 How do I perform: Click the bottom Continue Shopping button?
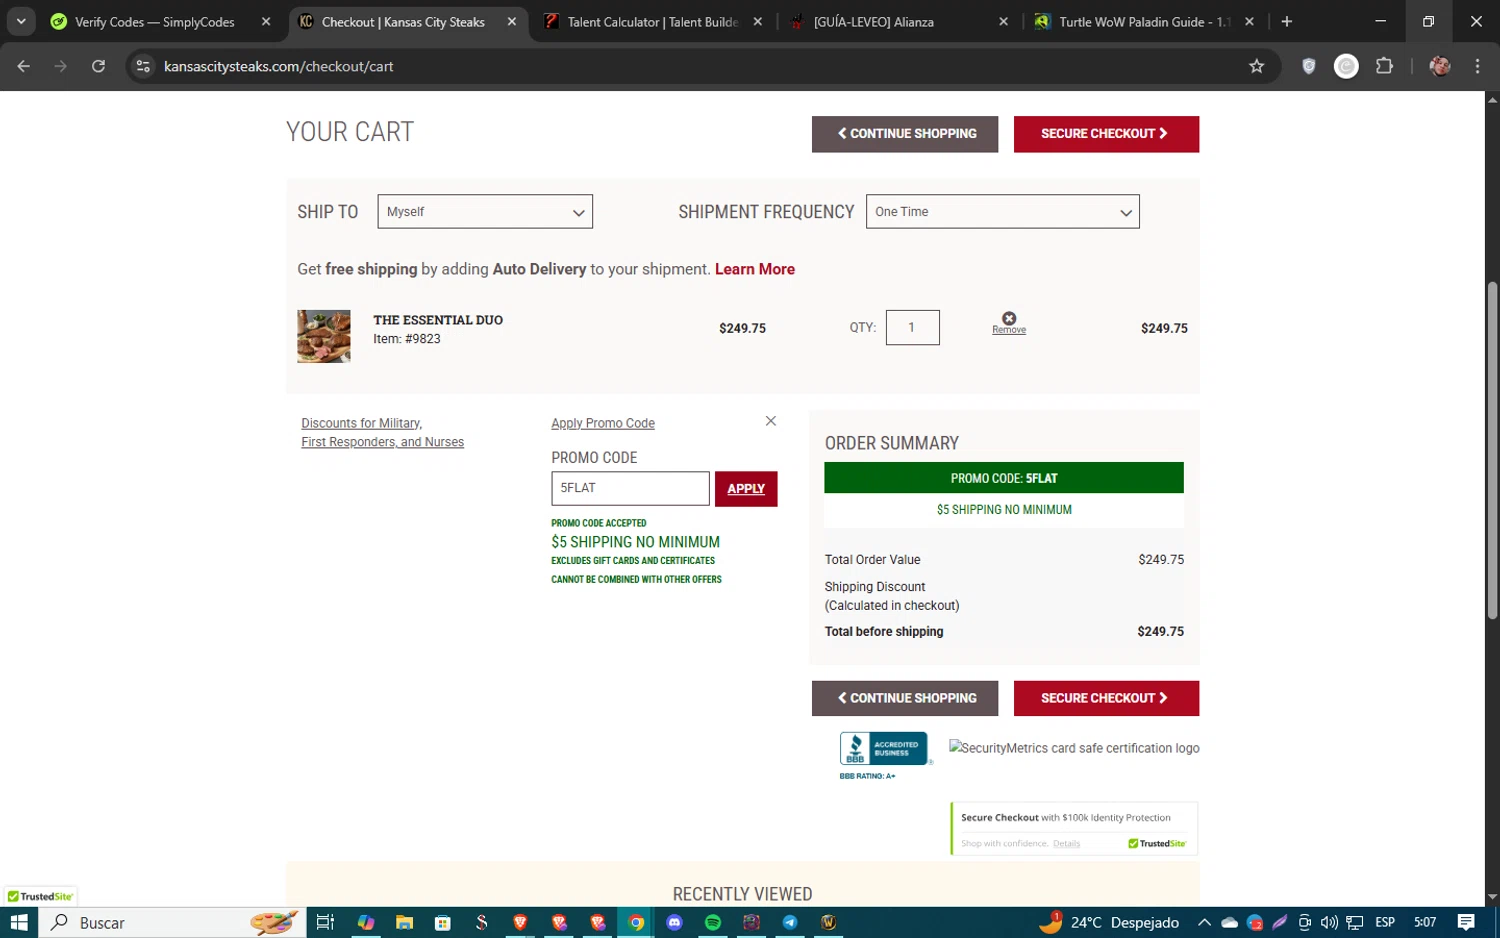point(905,698)
